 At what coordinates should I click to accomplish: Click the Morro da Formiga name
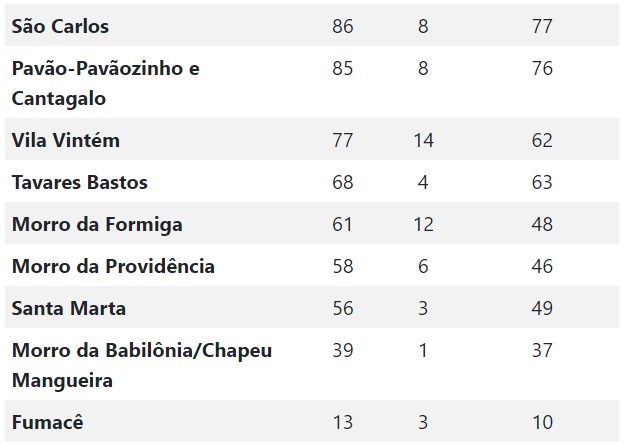point(97,225)
